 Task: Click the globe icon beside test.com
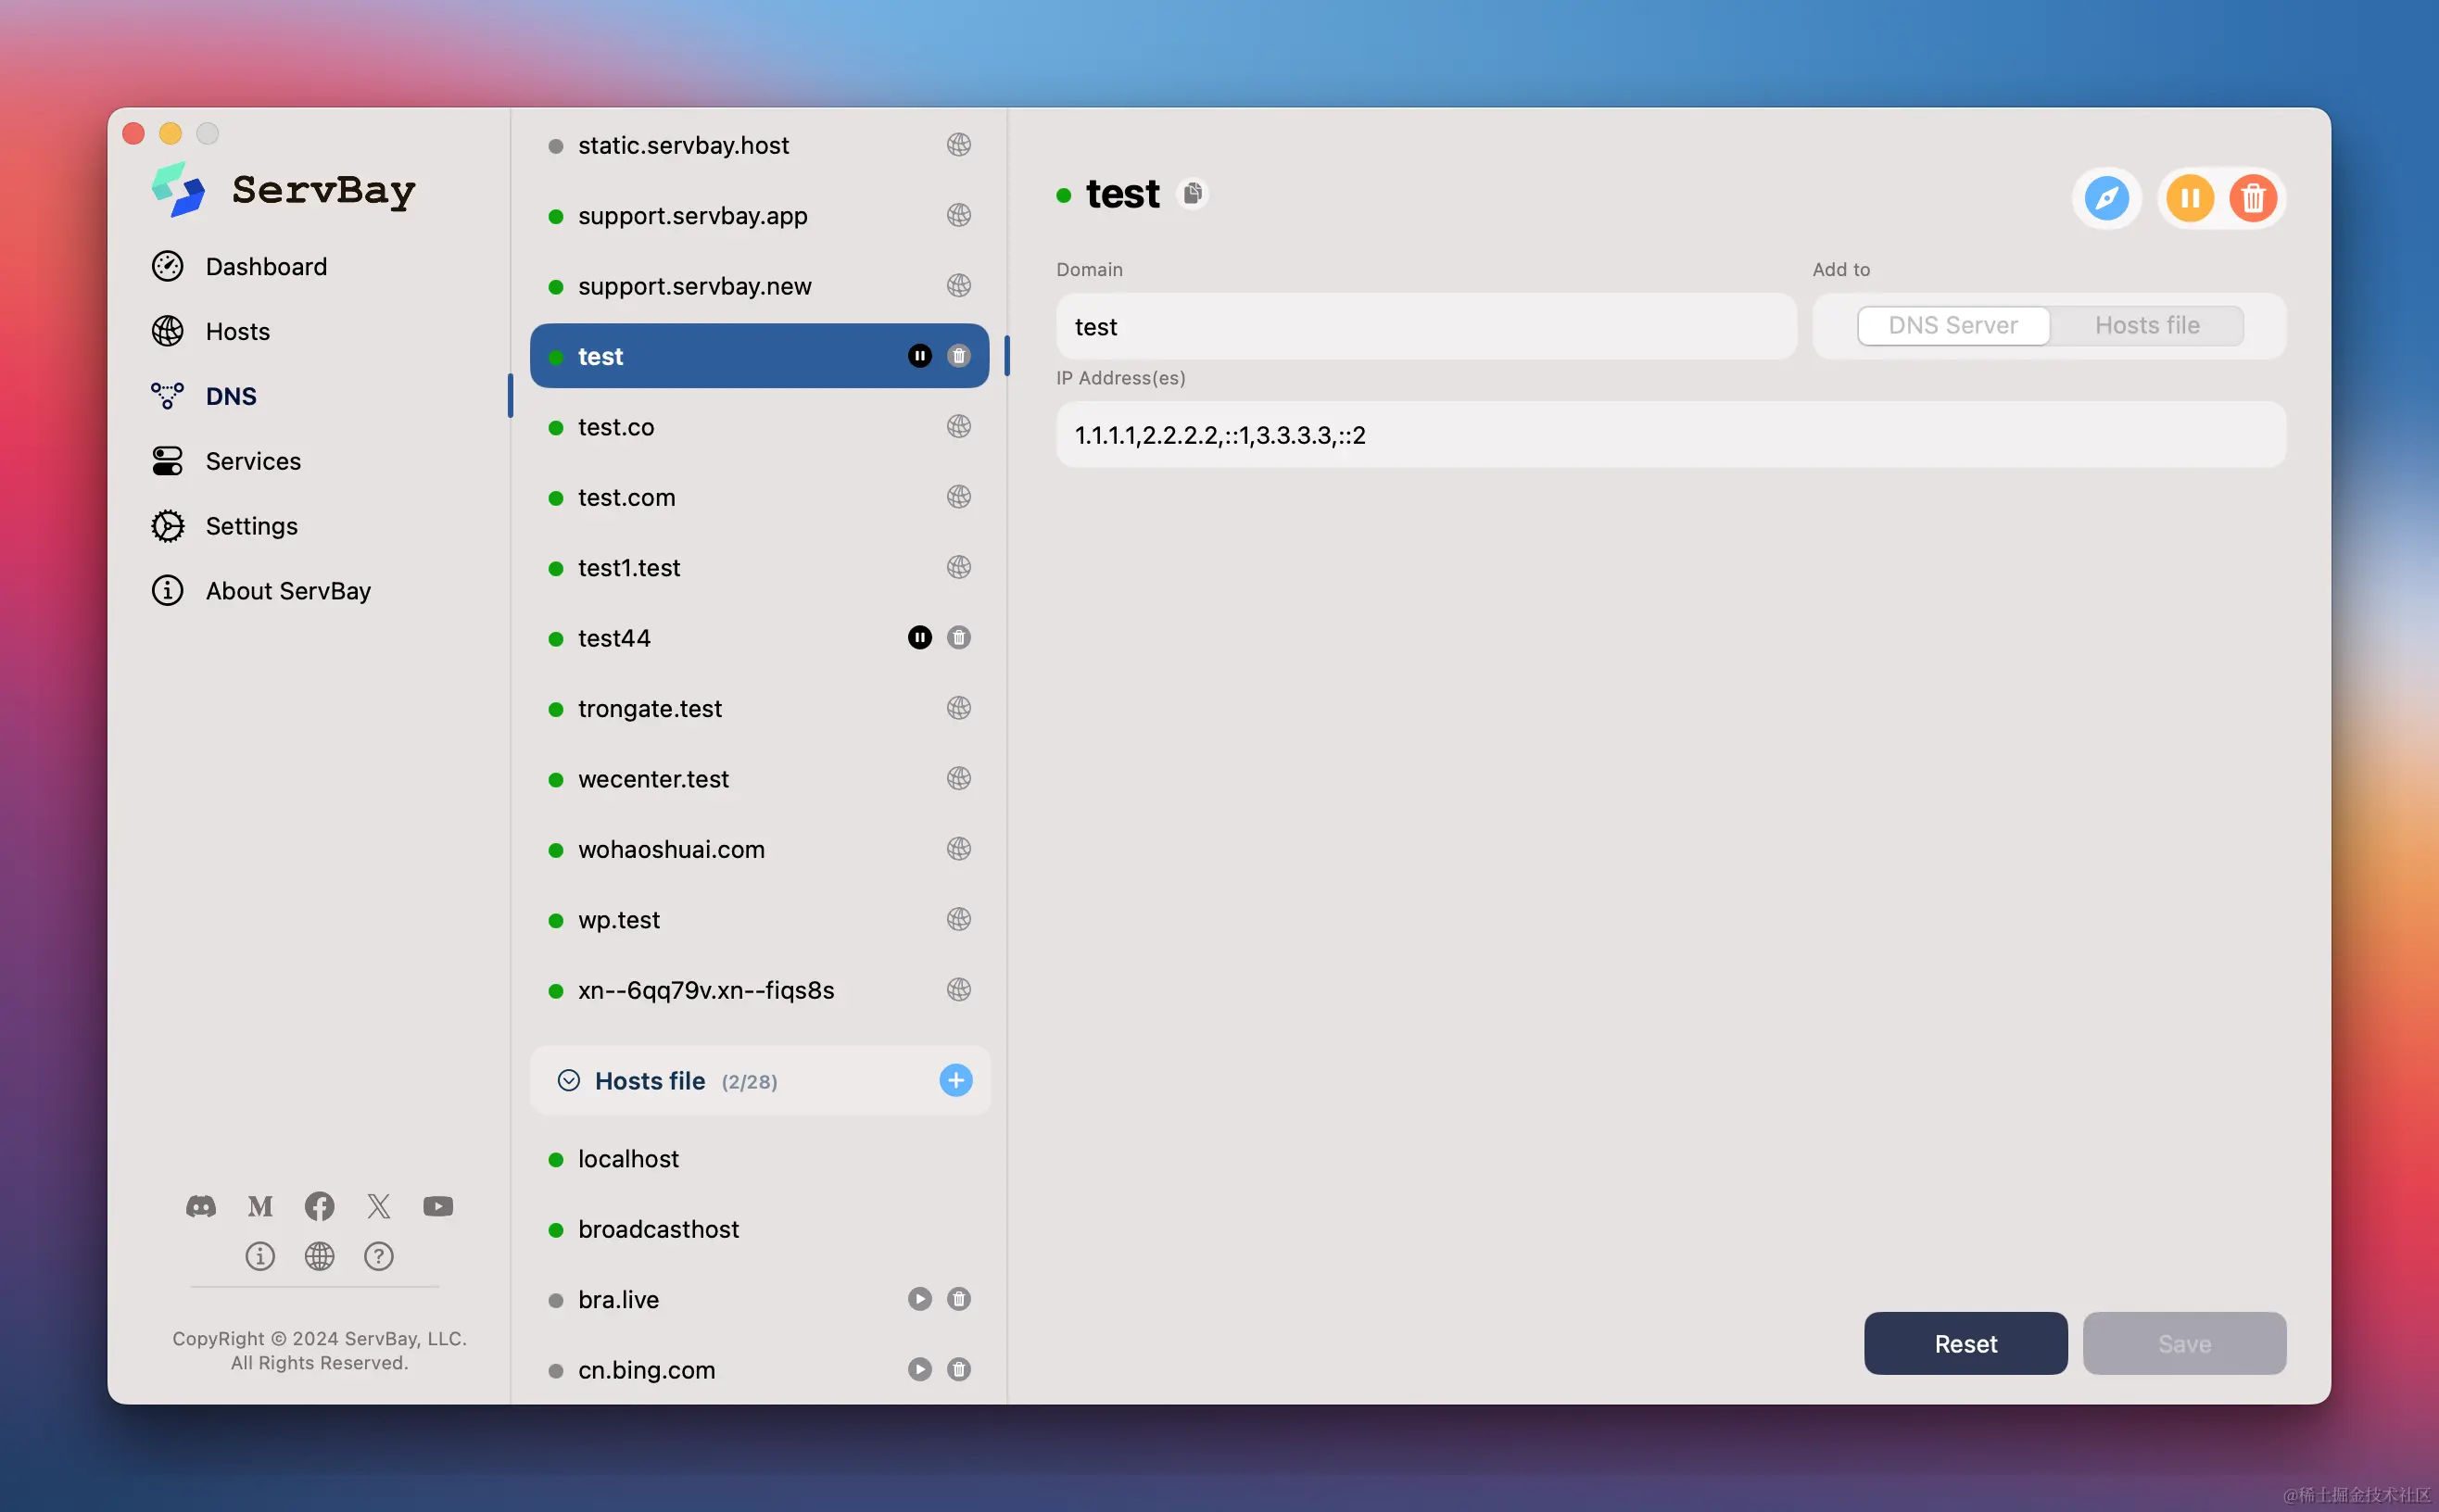(958, 497)
